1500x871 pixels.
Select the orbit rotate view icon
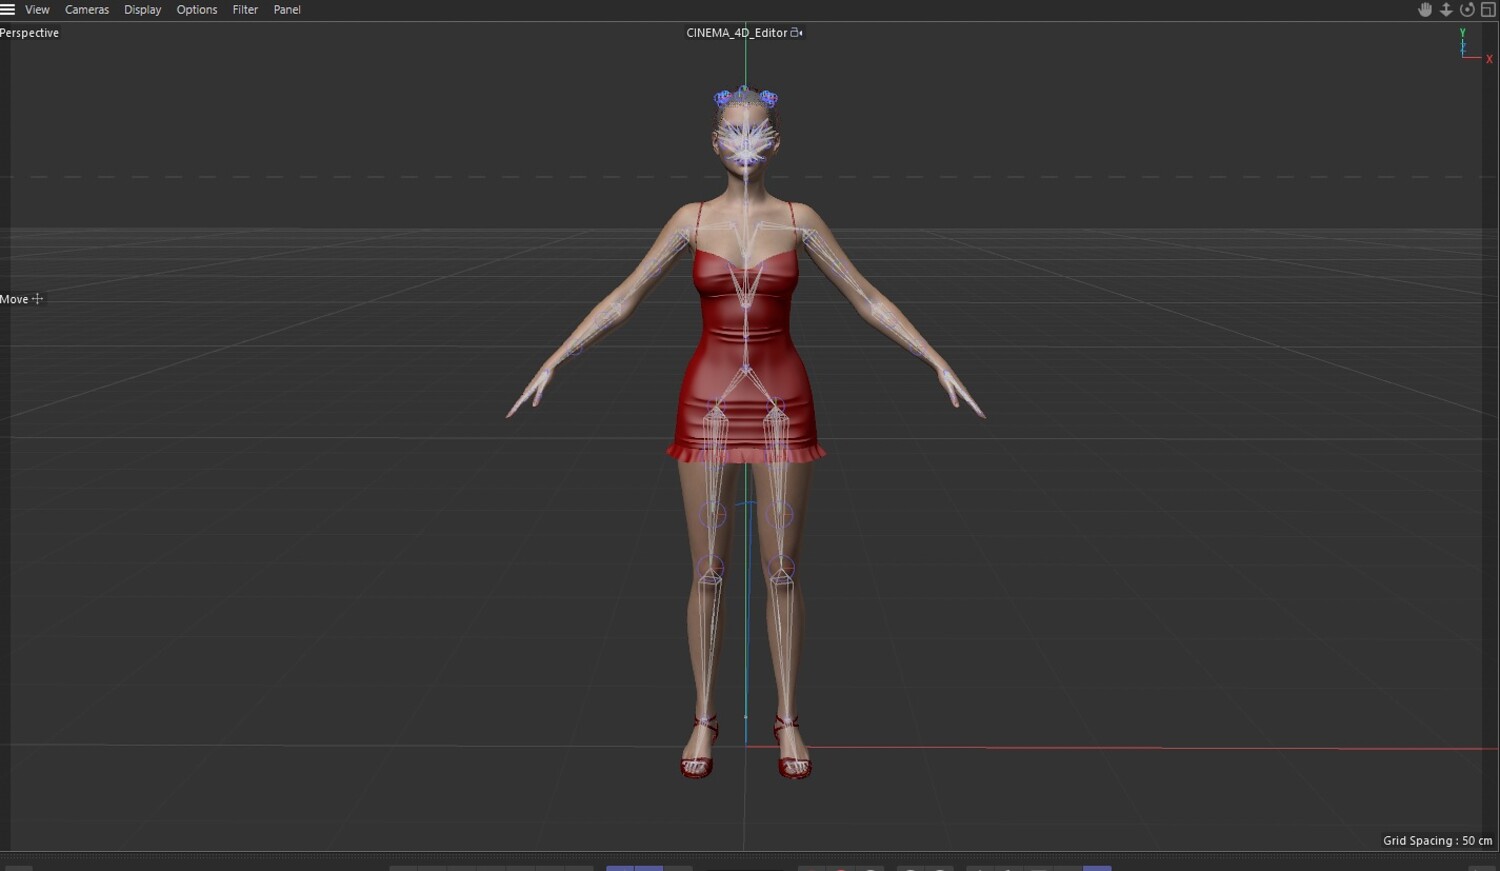coord(1467,10)
